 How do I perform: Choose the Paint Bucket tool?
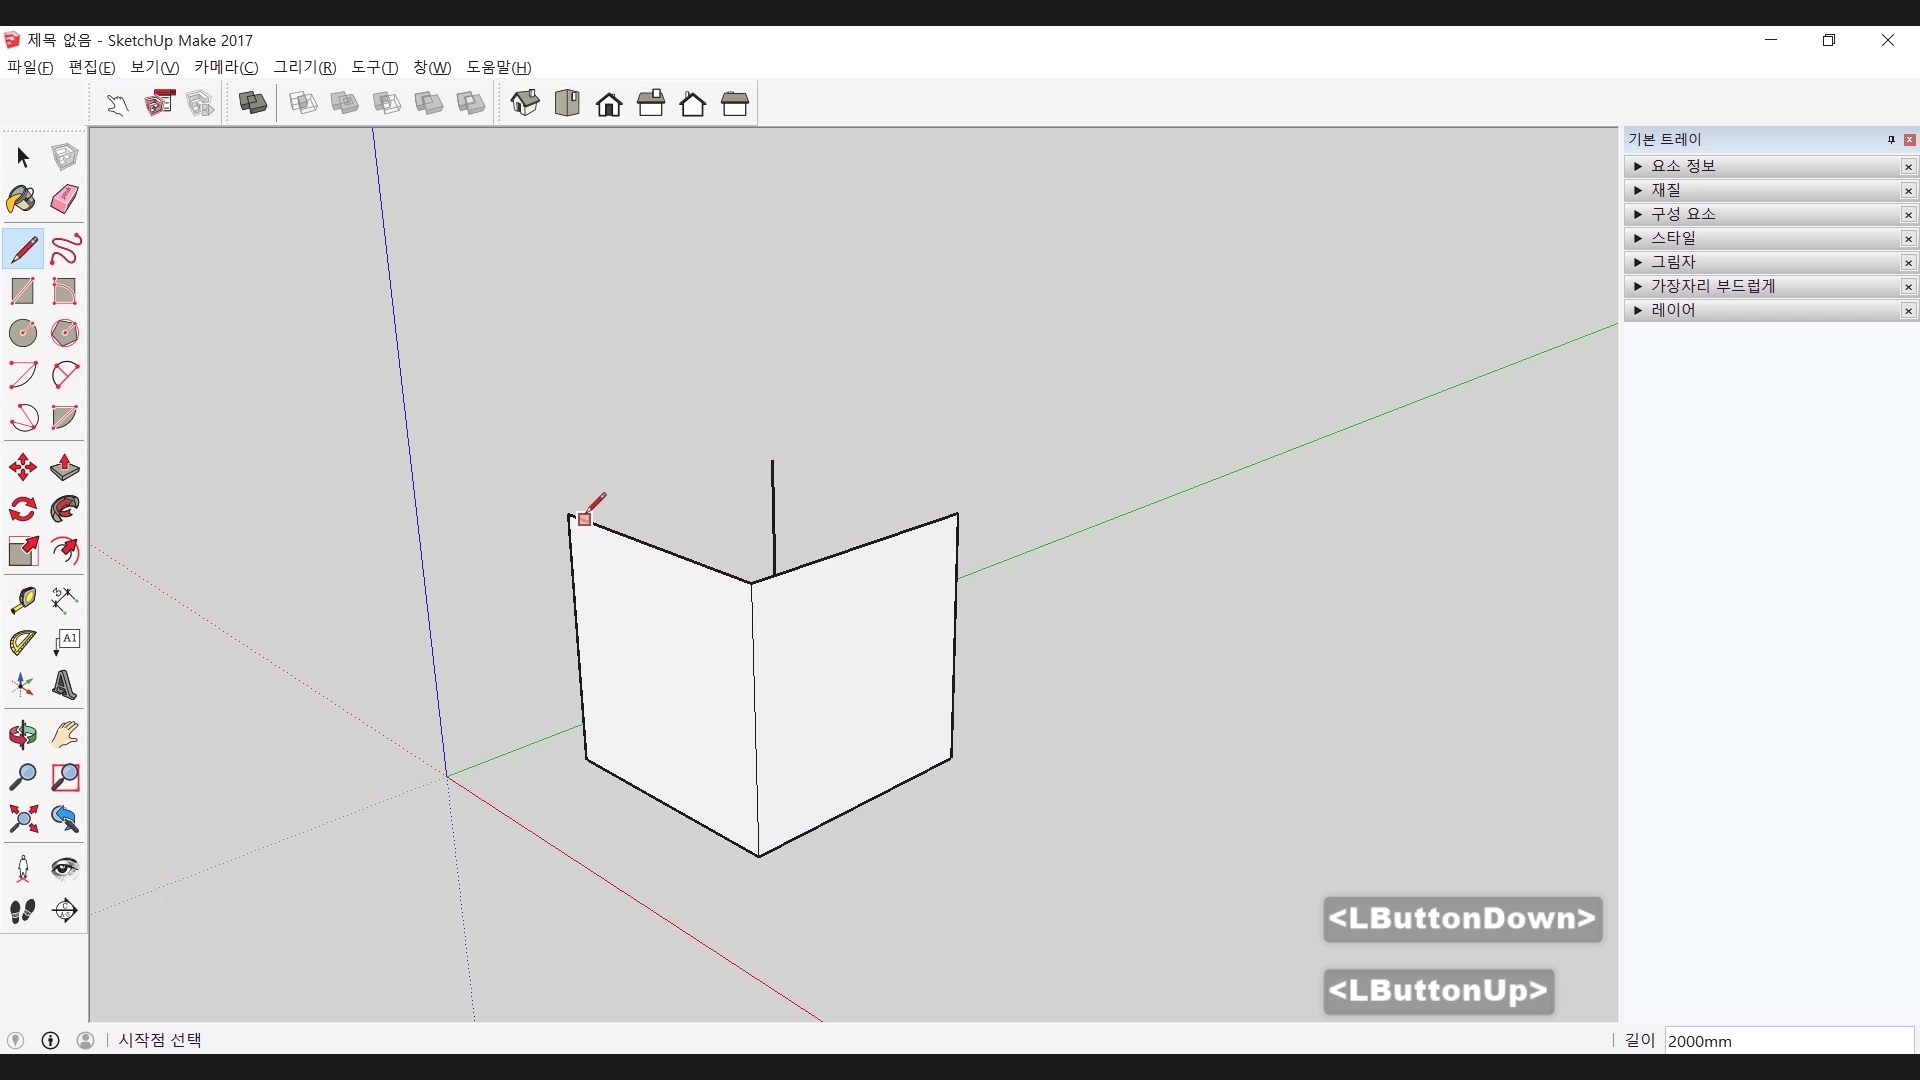click(x=22, y=199)
